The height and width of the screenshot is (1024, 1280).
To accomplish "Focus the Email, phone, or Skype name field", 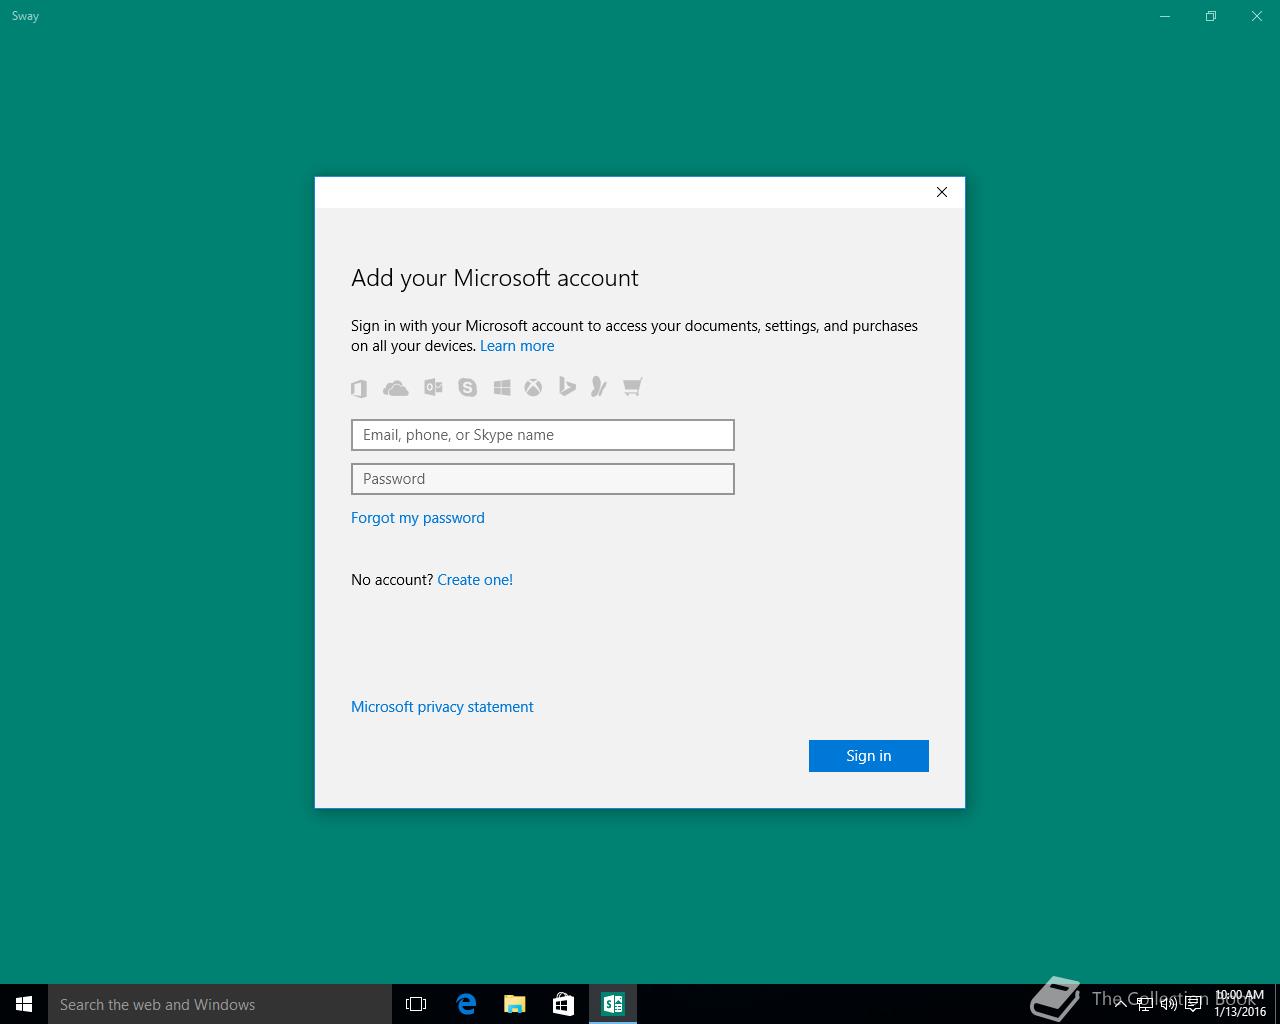I will tap(543, 435).
